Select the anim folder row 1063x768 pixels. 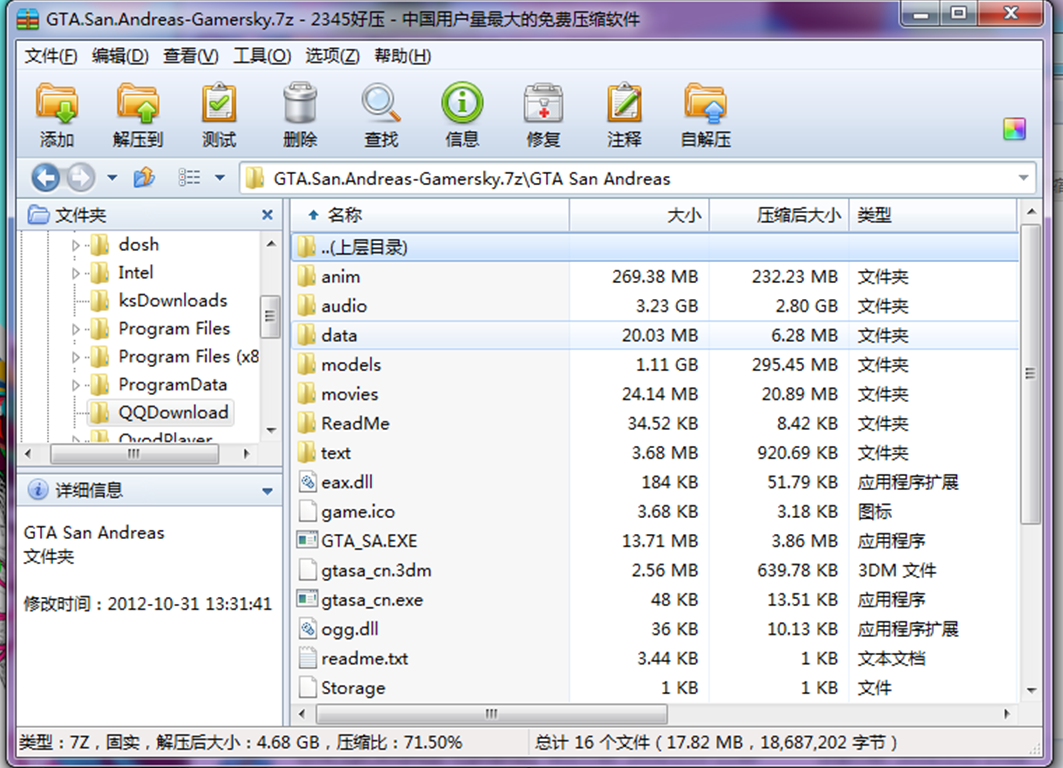[656, 277]
